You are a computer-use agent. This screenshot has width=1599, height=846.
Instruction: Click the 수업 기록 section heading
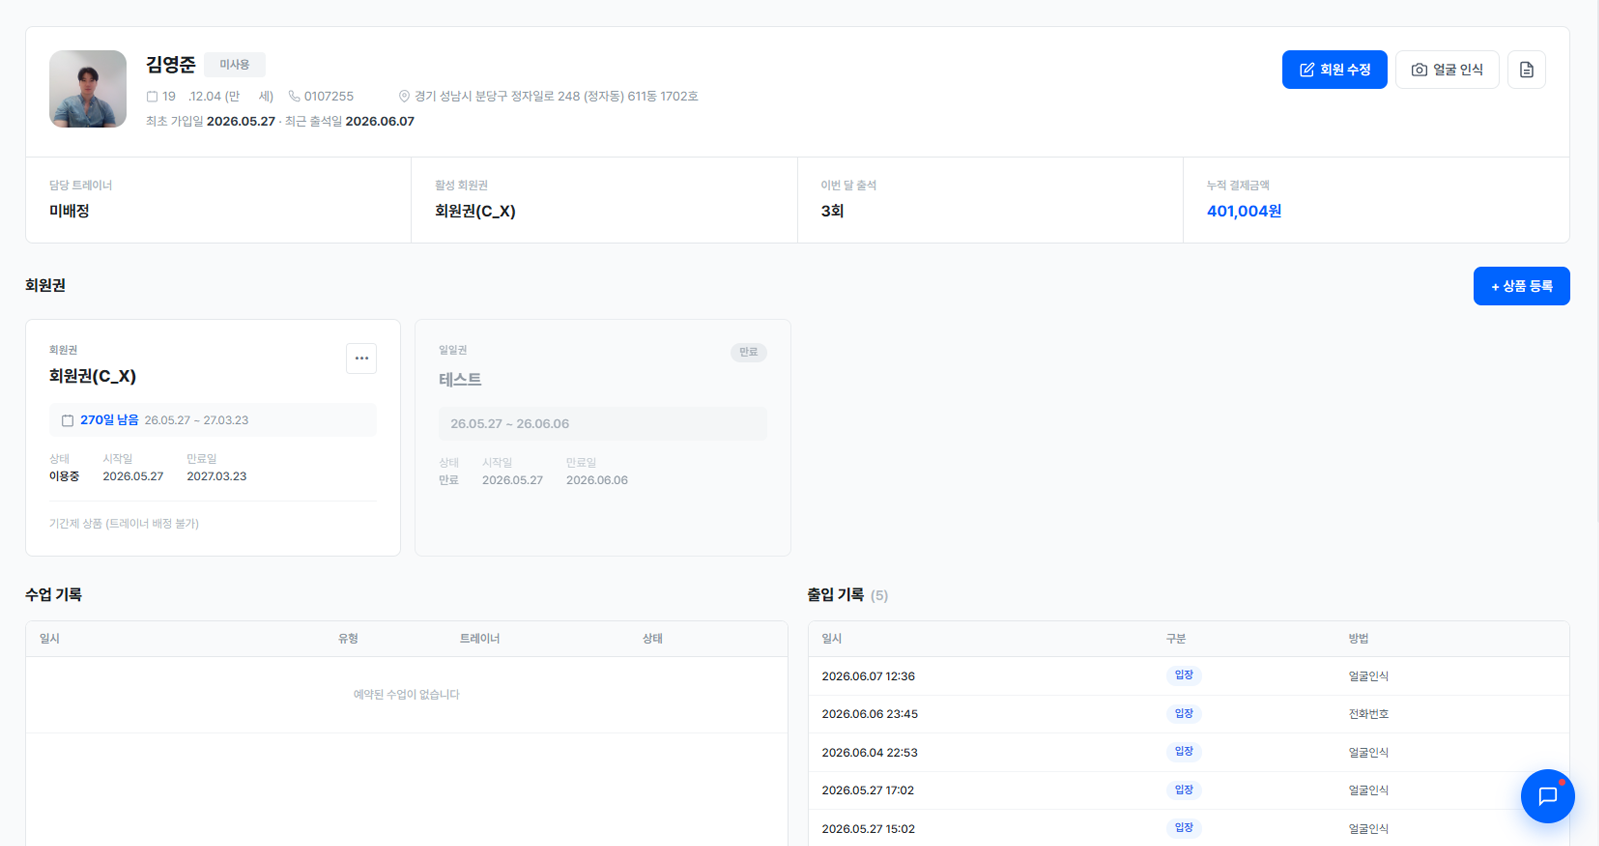tap(53, 594)
